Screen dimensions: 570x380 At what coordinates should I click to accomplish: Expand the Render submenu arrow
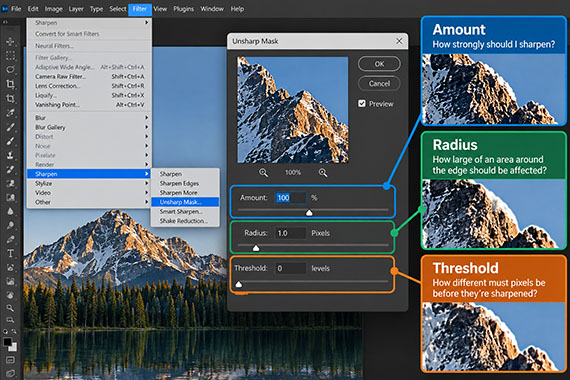click(x=146, y=164)
